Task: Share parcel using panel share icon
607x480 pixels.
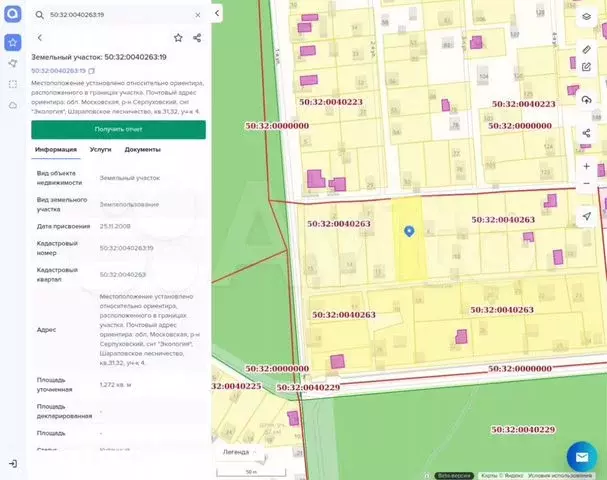Action: [x=197, y=38]
